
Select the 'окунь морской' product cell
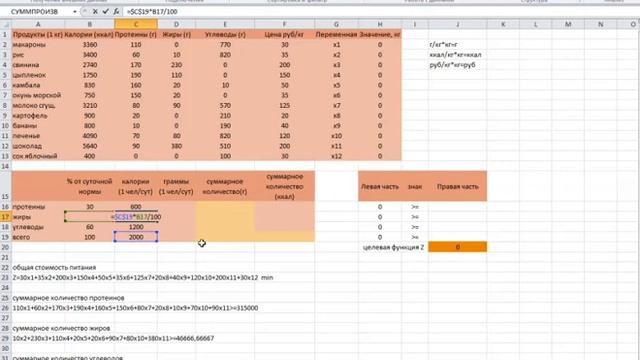tap(38, 95)
